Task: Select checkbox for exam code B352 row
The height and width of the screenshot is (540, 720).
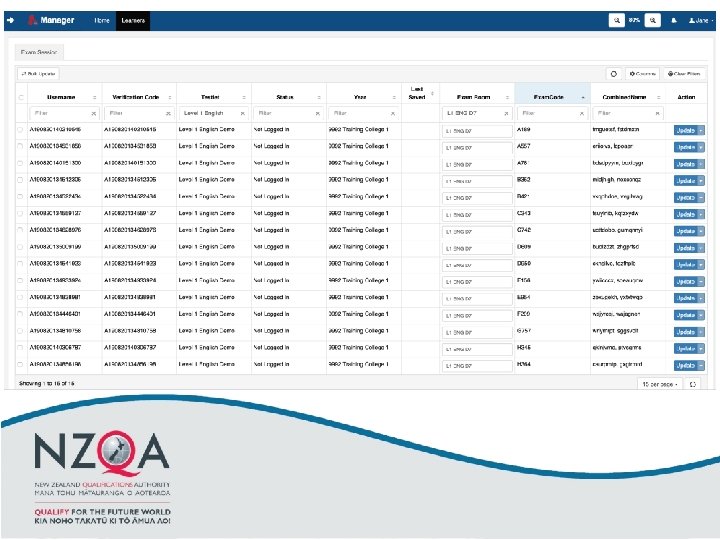Action: (x=20, y=180)
